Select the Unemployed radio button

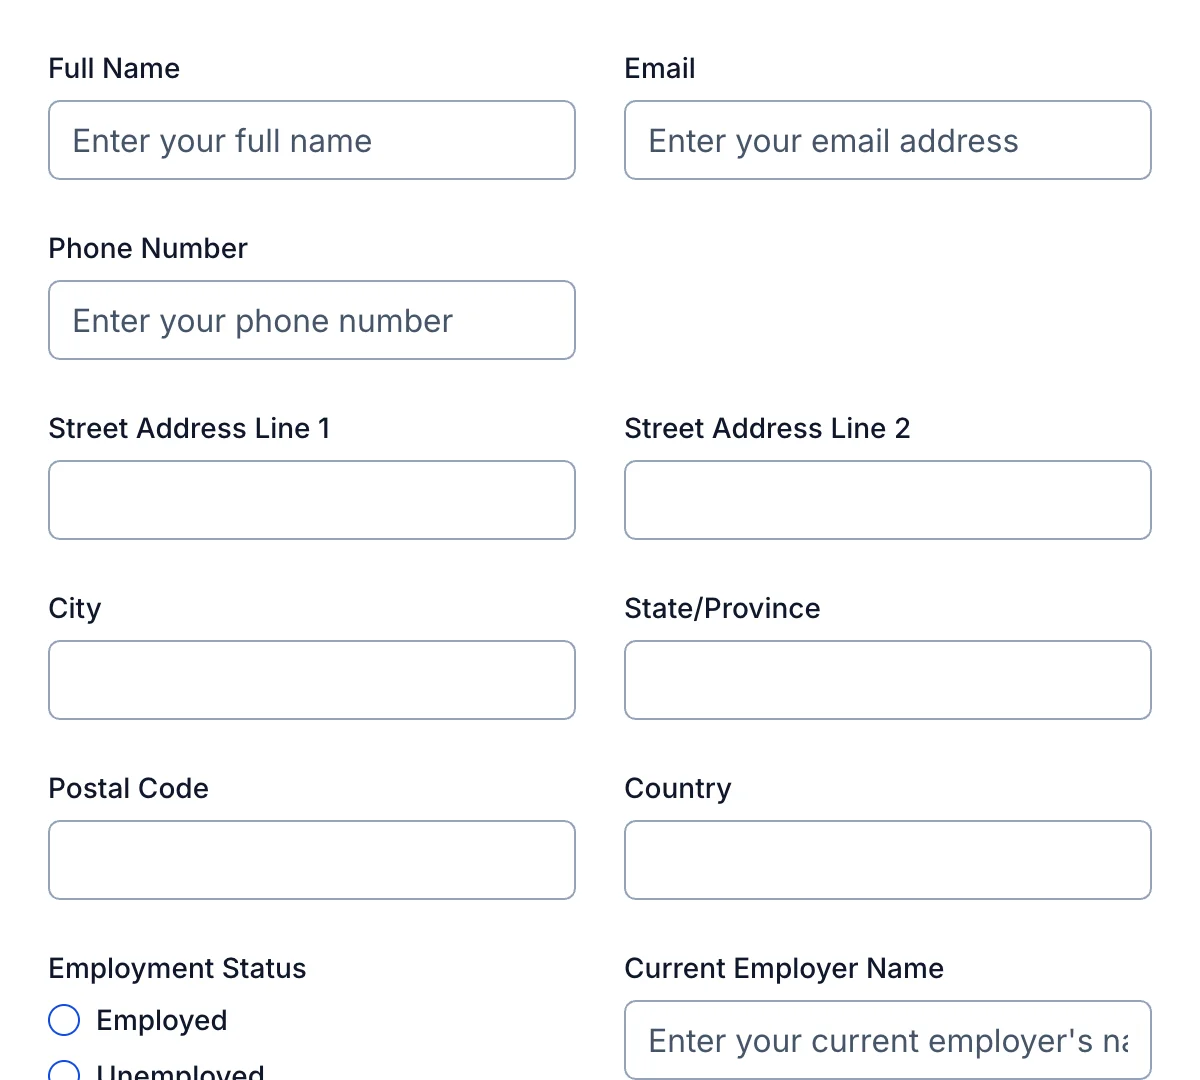(64, 1072)
